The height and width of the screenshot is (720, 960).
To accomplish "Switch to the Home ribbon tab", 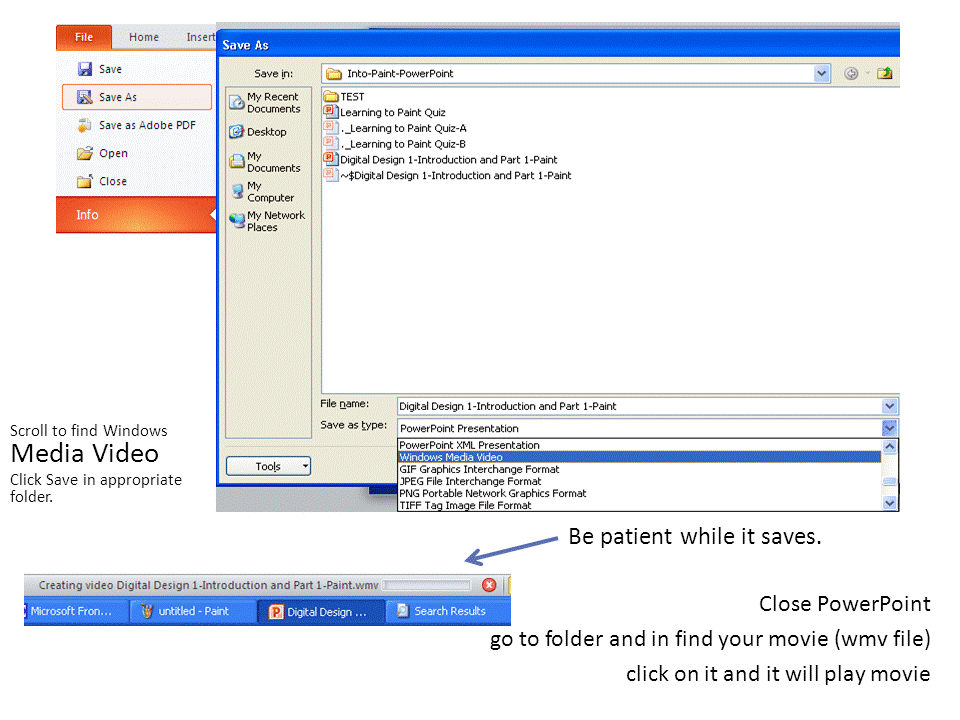I will (x=144, y=37).
